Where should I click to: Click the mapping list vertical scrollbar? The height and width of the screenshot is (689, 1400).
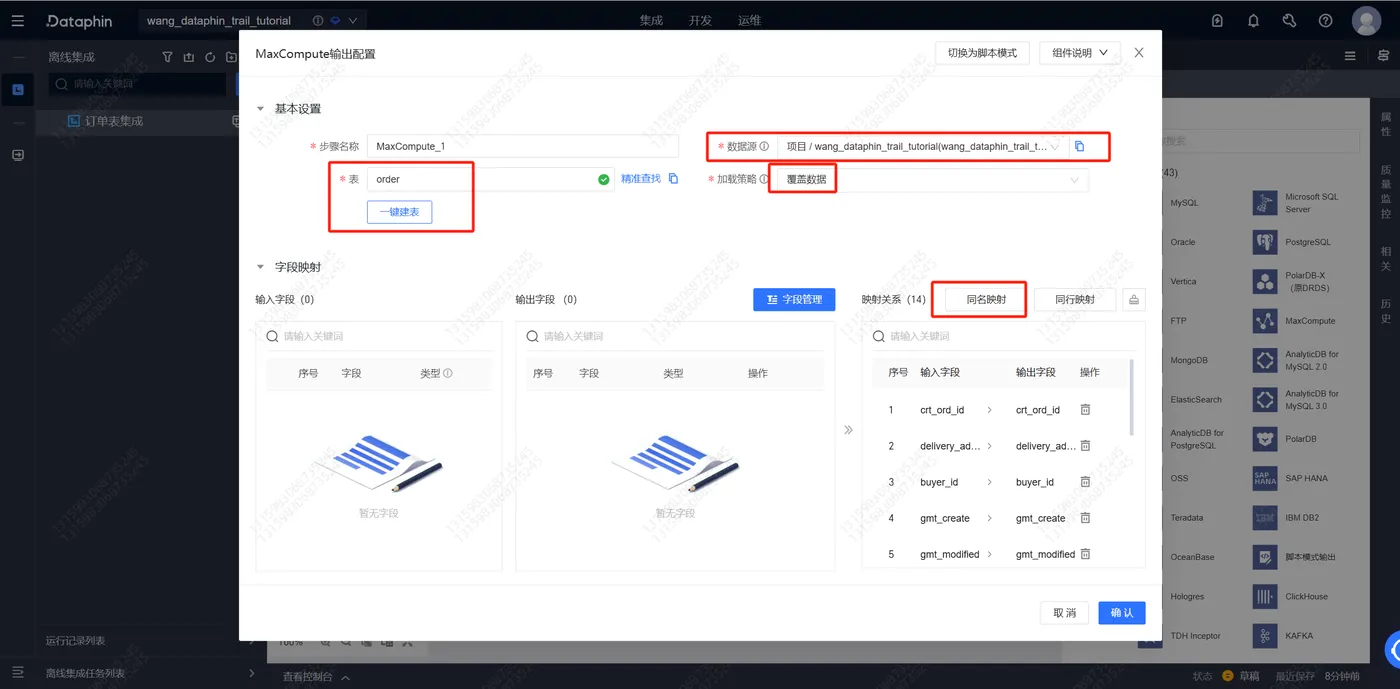coord(1132,398)
